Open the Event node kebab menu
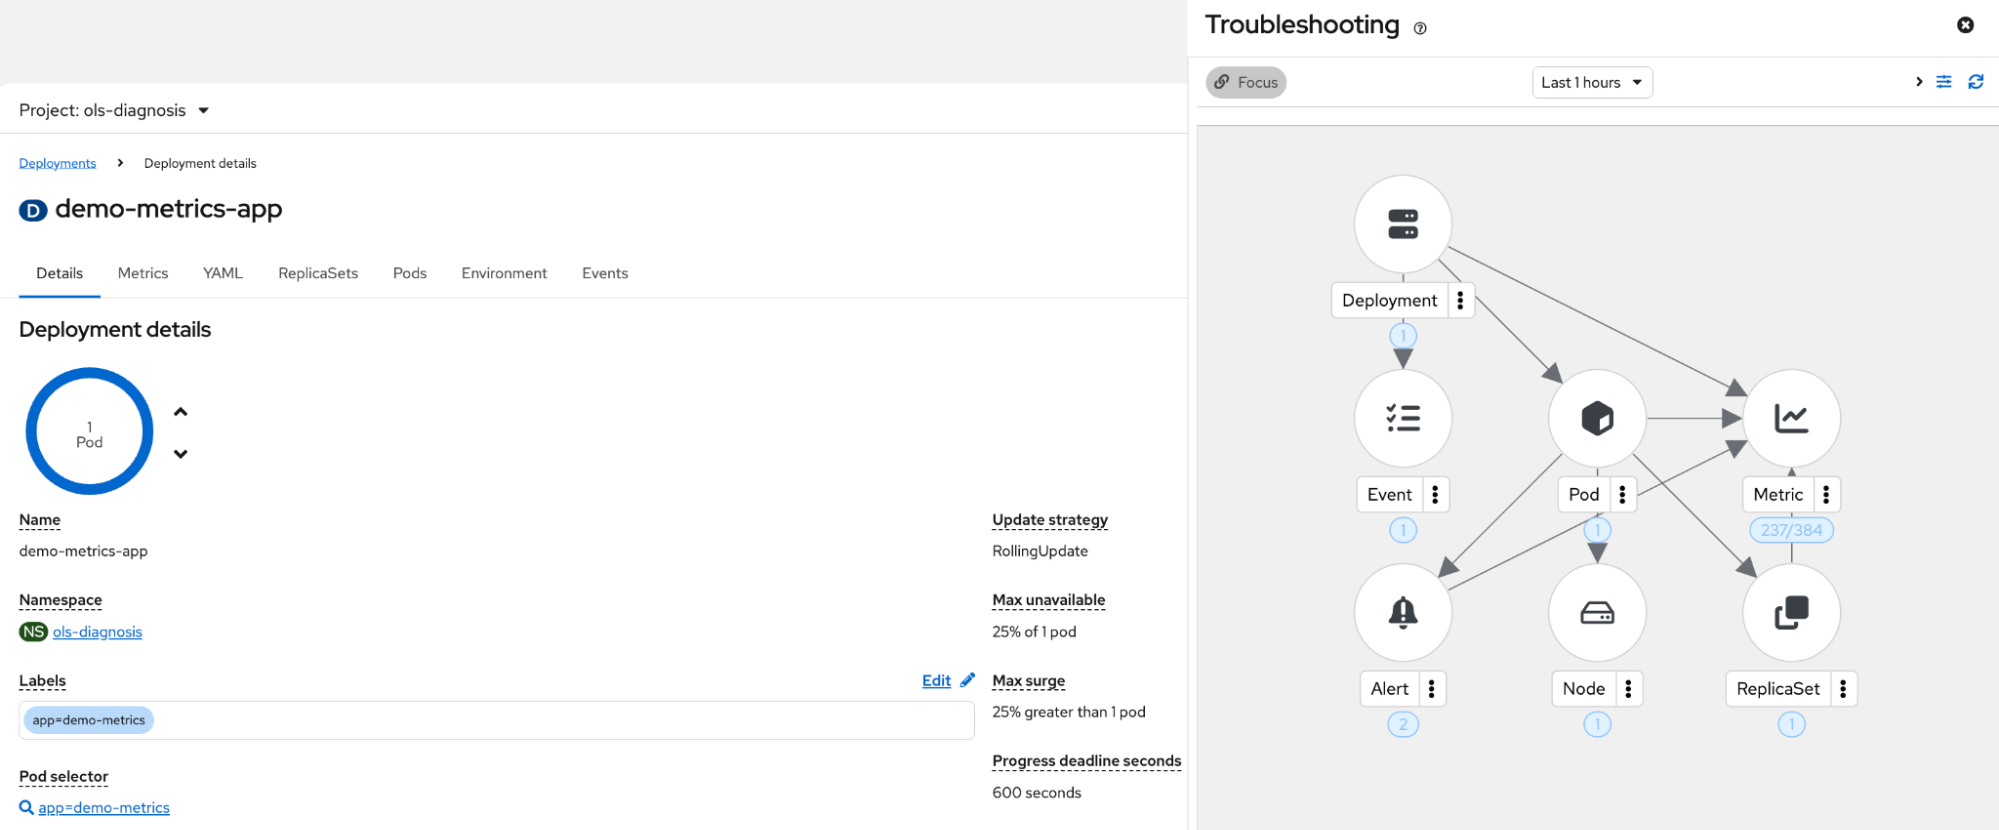 point(1435,494)
